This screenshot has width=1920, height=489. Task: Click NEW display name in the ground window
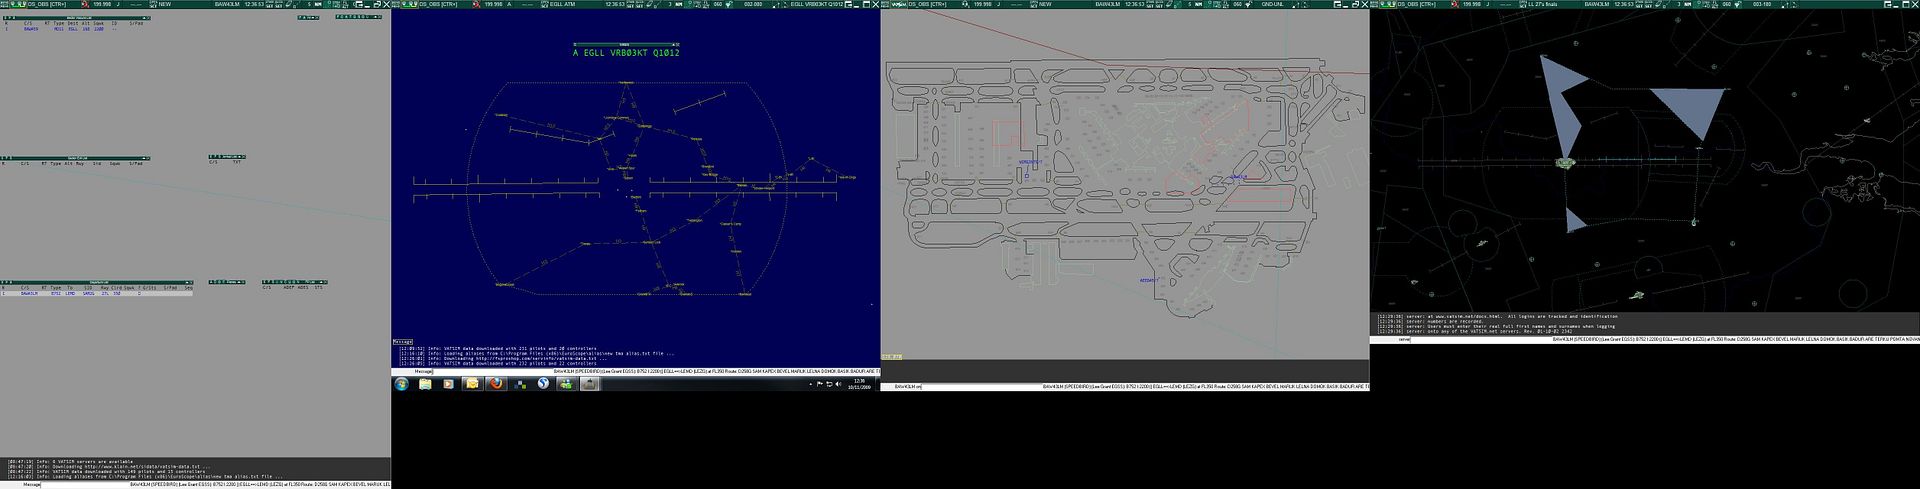pos(1044,4)
